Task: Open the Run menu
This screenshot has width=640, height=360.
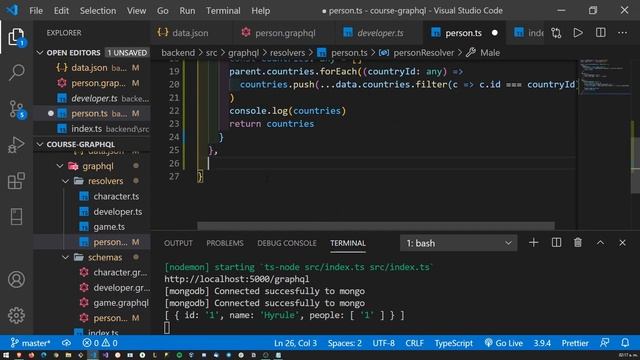Action: [187, 11]
